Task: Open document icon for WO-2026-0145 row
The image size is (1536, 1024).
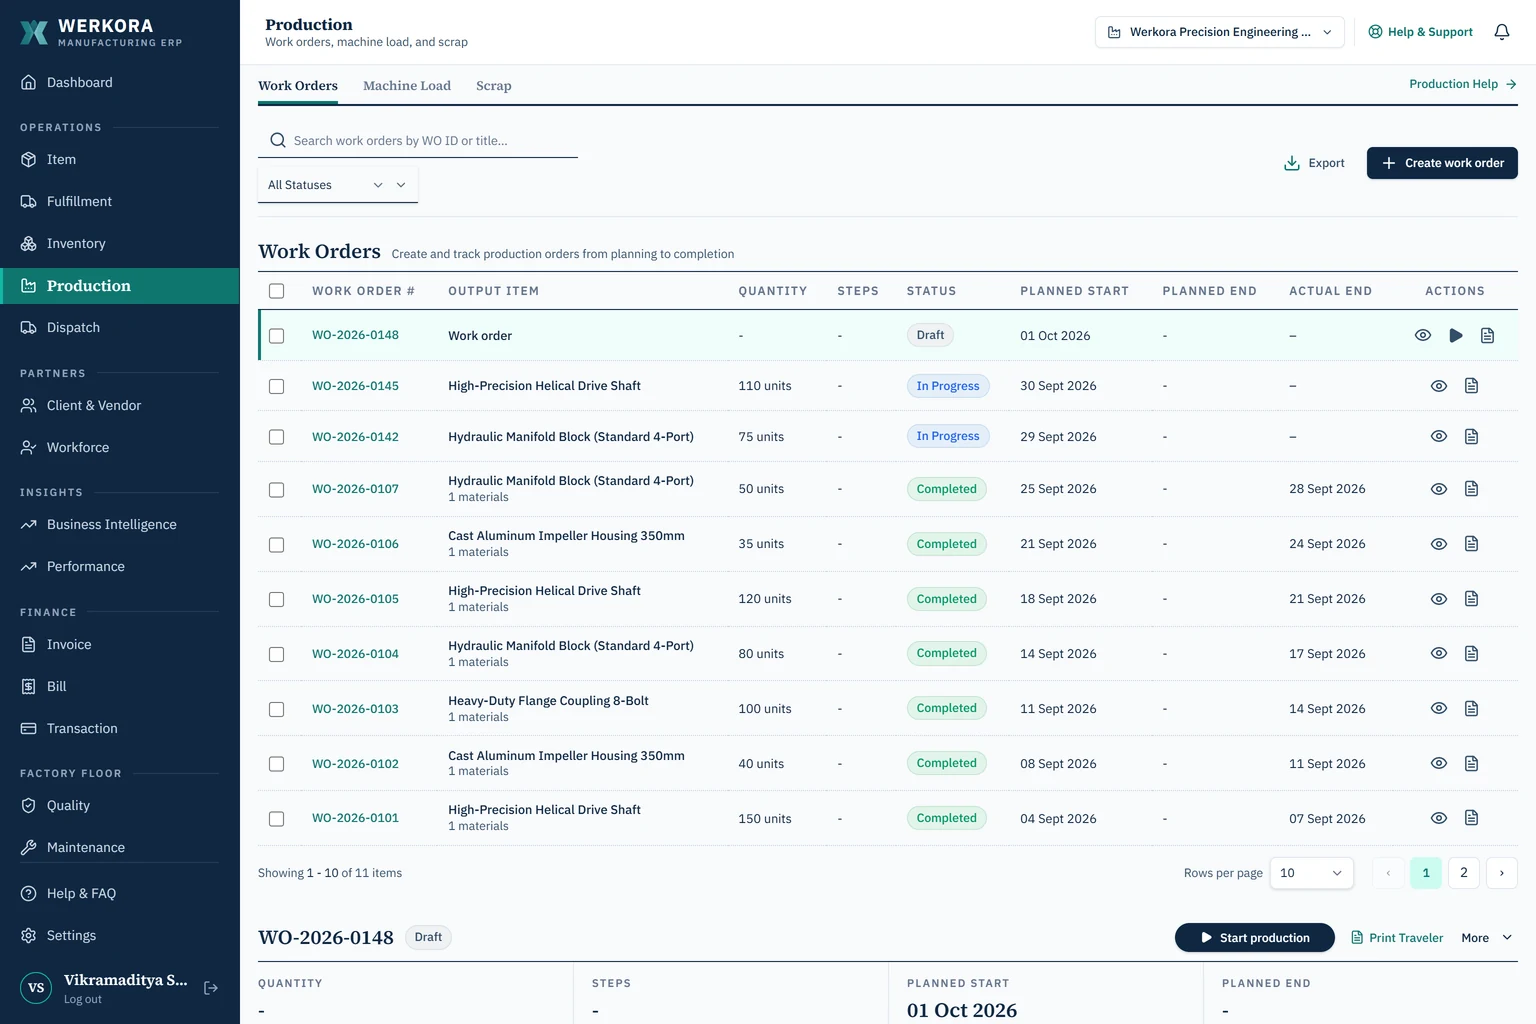Action: tap(1471, 386)
